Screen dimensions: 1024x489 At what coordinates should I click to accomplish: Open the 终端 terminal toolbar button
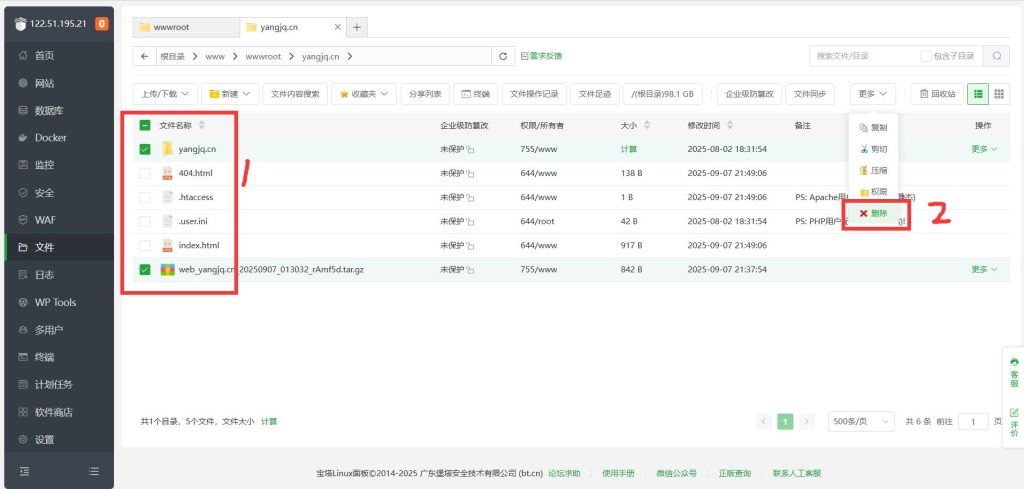(x=475, y=94)
